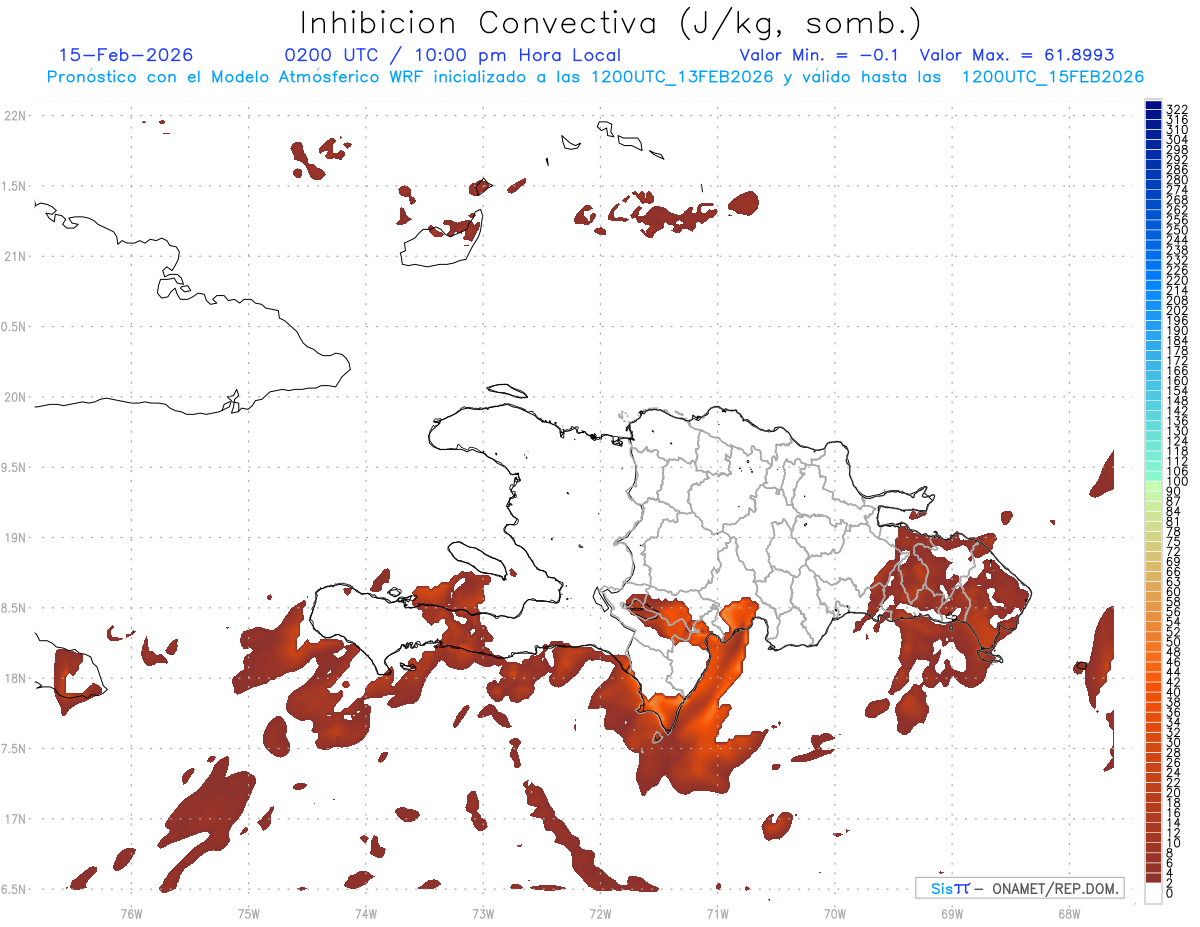Click the 70W longitude label

(x=834, y=913)
